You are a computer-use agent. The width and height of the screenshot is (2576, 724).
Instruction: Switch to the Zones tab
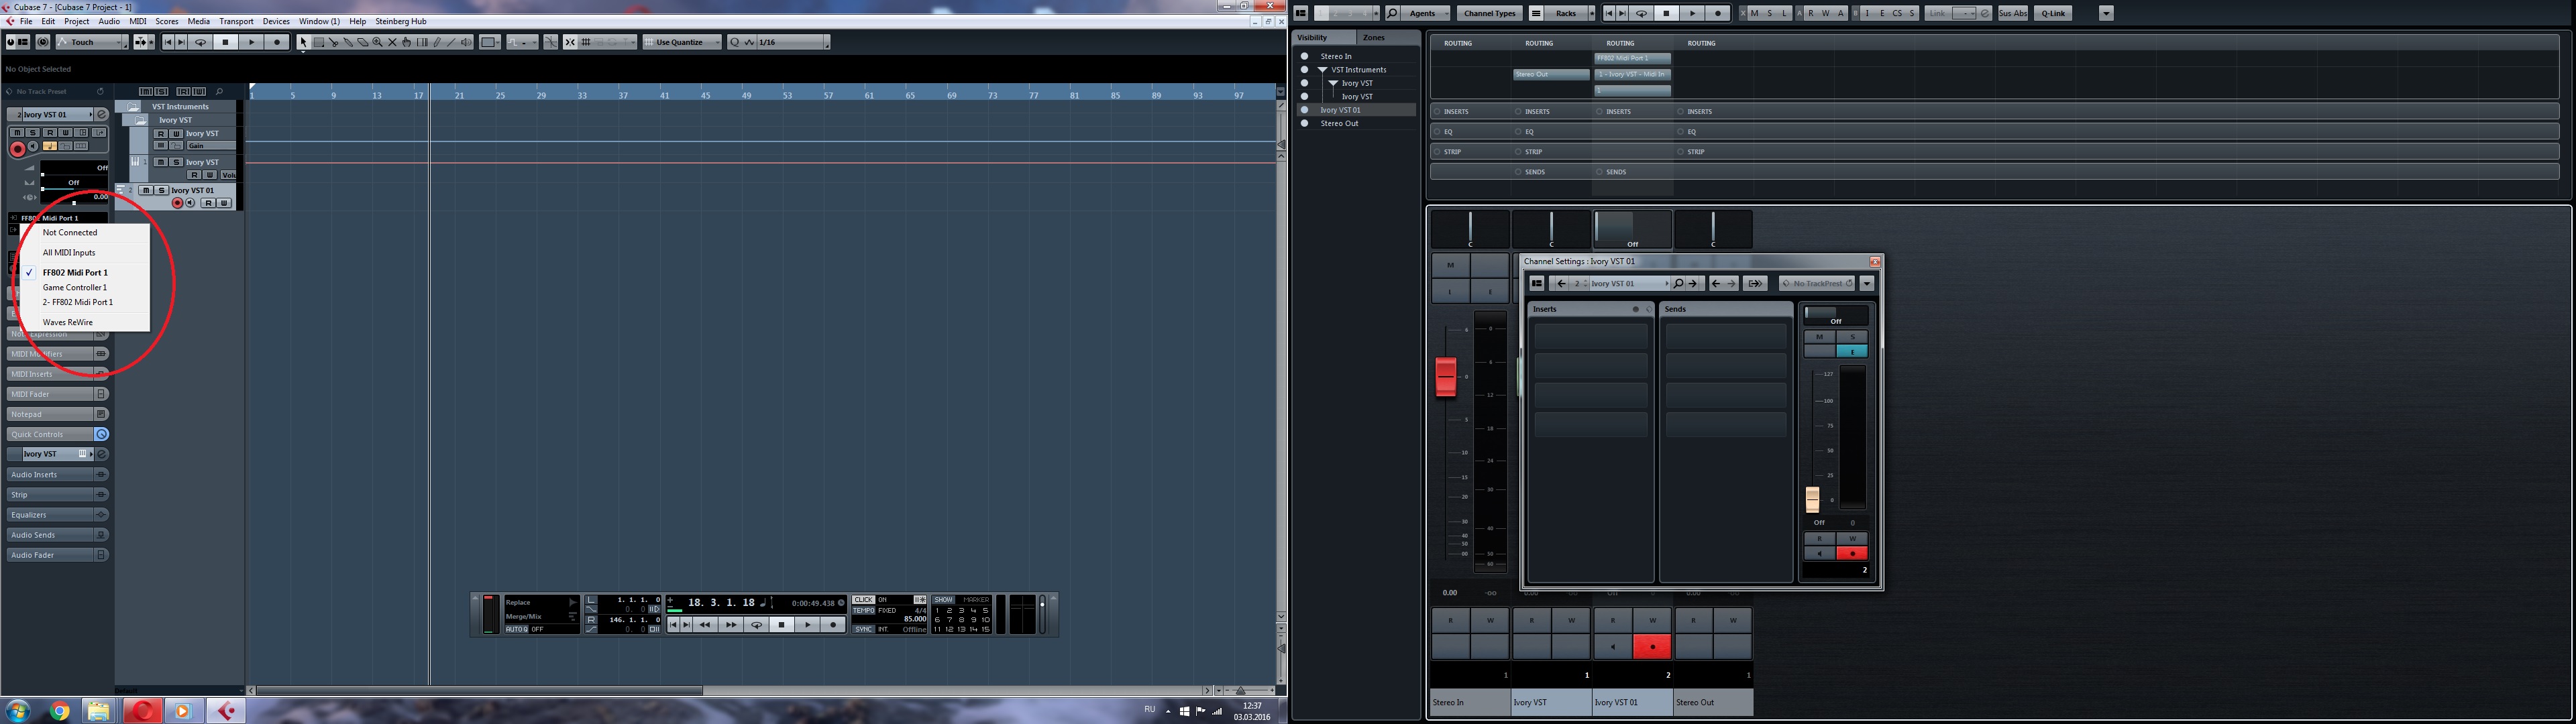(x=1374, y=37)
